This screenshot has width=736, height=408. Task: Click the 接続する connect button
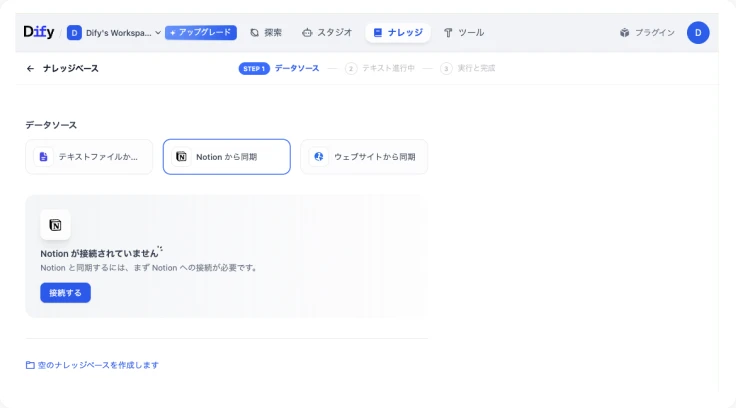(x=65, y=293)
